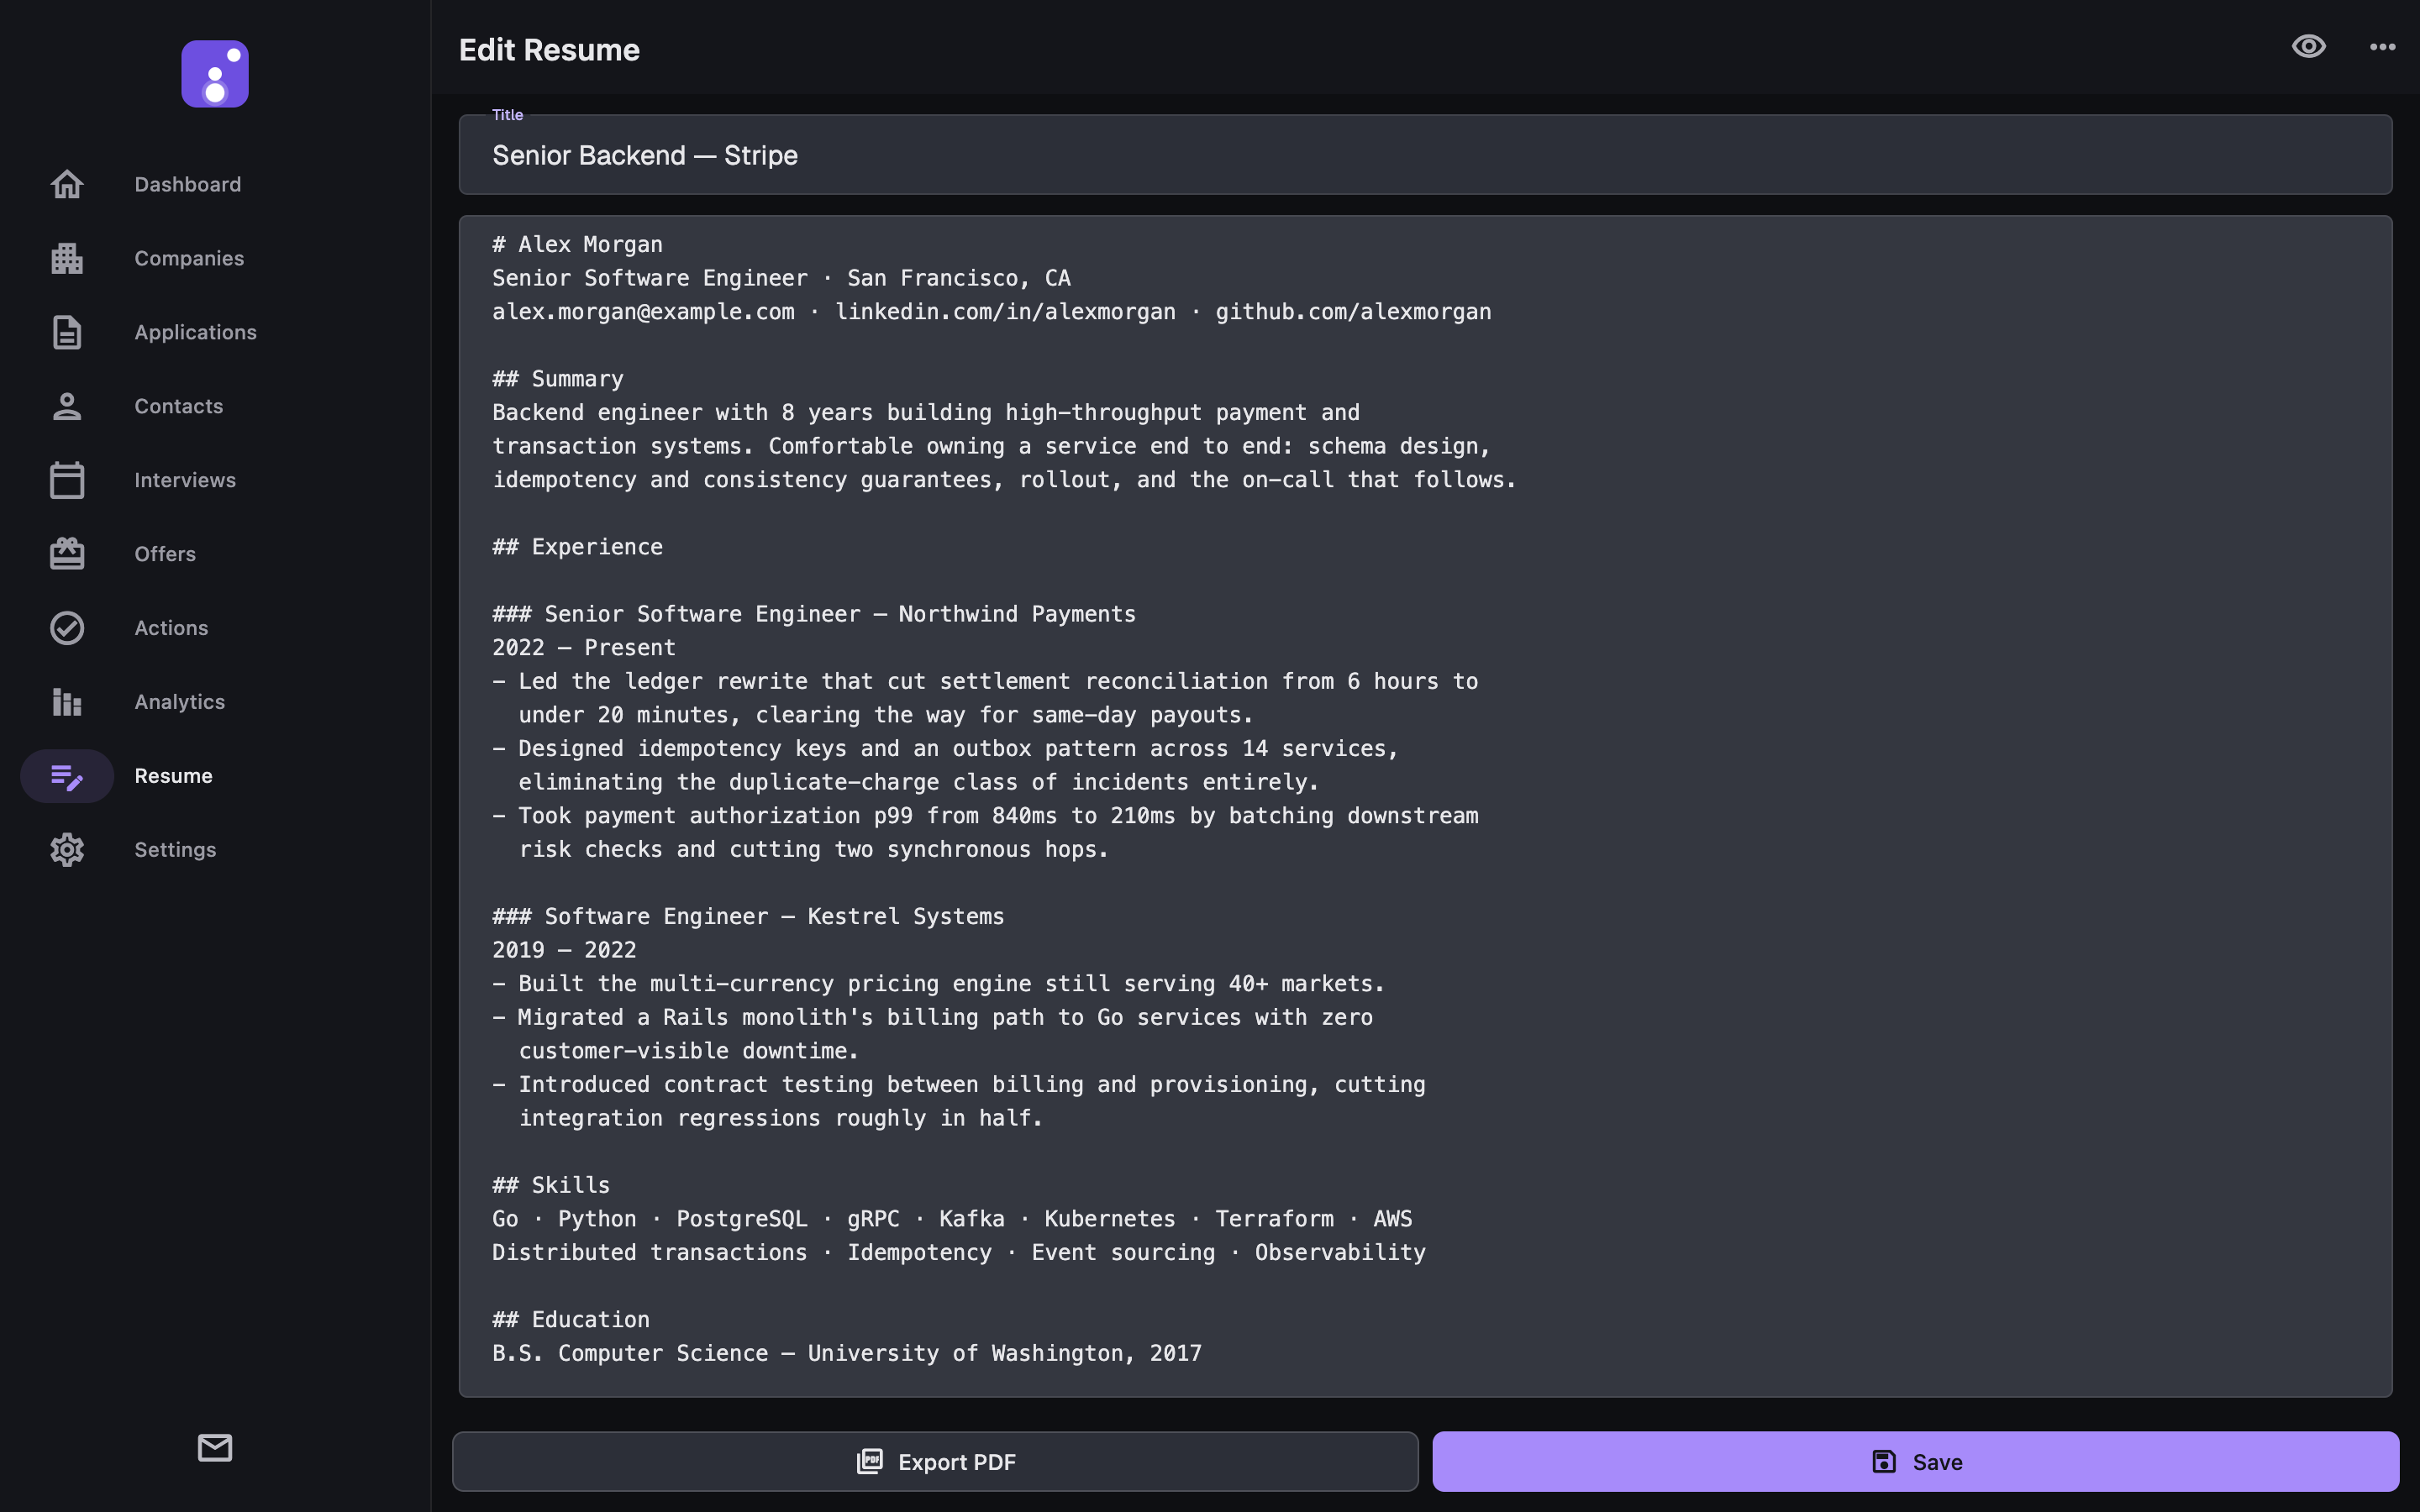Screen dimensions: 2420x1512
Task: Click the Northwind Payments job heading
Action: click(814, 614)
